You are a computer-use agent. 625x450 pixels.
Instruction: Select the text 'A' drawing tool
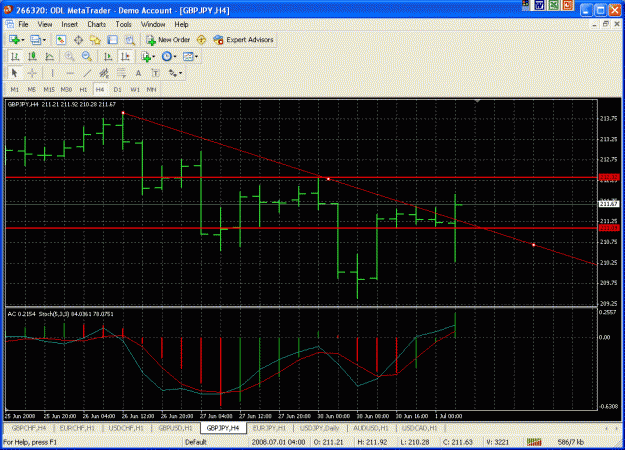138,73
